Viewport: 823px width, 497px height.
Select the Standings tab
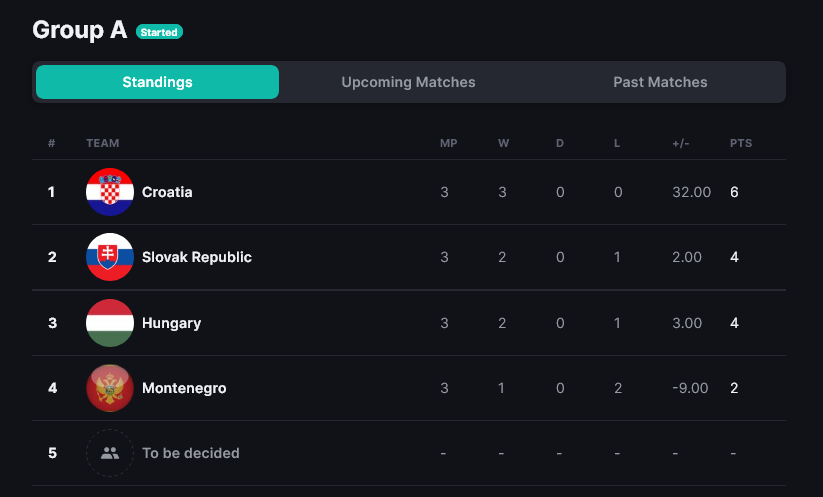(157, 82)
